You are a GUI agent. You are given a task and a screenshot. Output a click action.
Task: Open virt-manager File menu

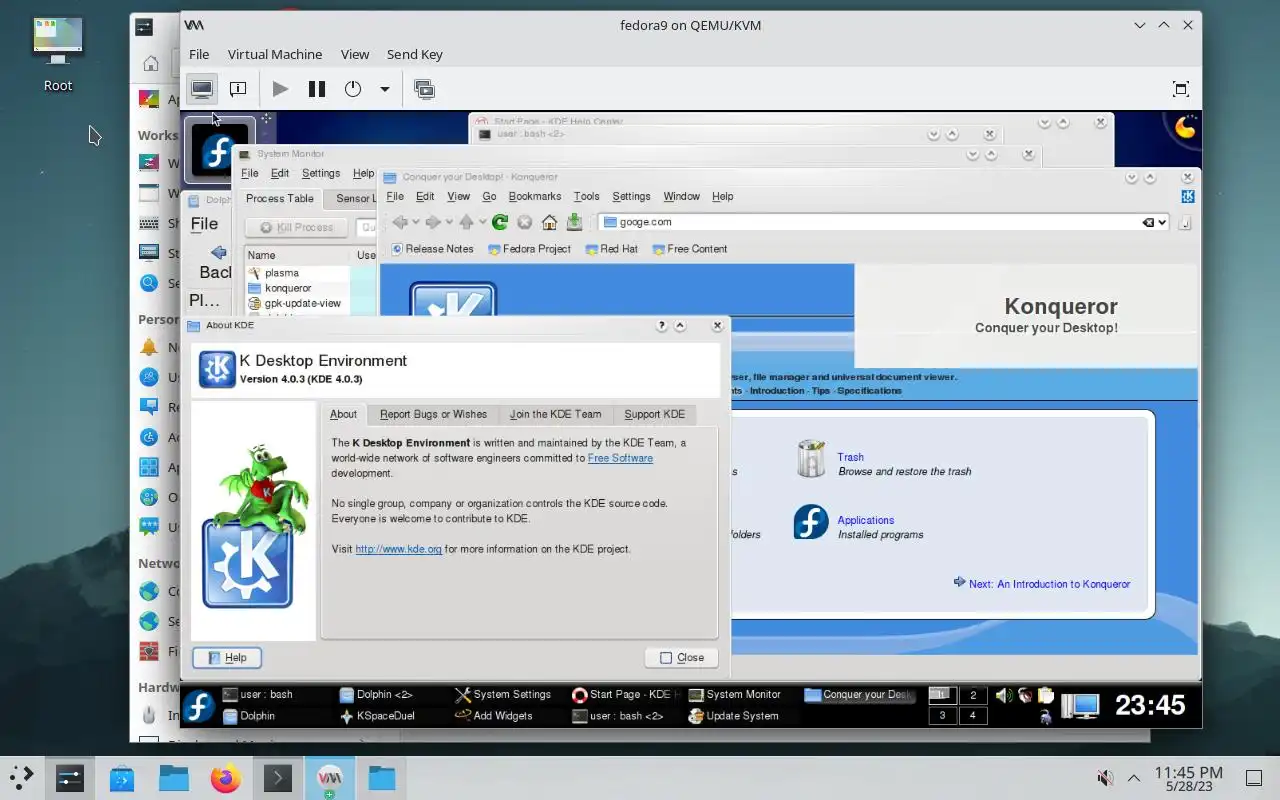(199, 54)
